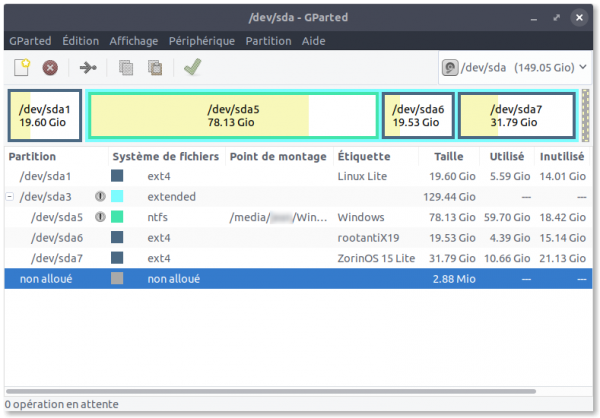The width and height of the screenshot is (600, 418).
Task: Click the delete partition toolbar icon
Action: tap(50, 68)
